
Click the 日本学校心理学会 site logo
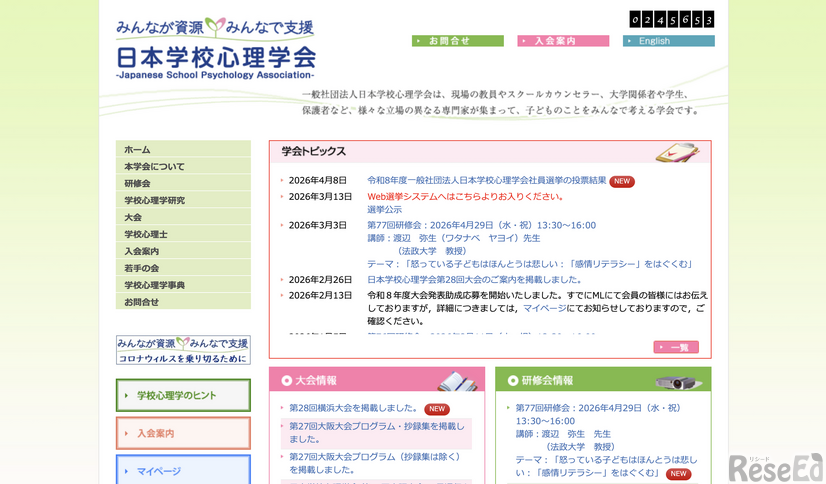(215, 48)
